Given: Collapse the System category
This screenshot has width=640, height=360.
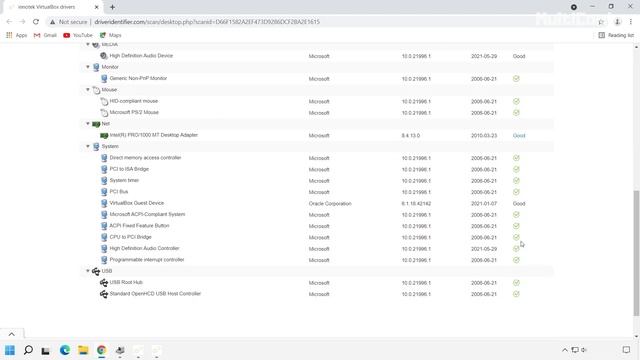Looking at the screenshot, I should [88, 146].
